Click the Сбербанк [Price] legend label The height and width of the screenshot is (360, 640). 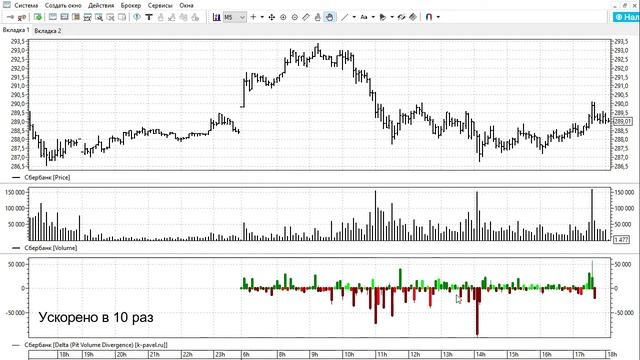pyautogui.click(x=47, y=178)
